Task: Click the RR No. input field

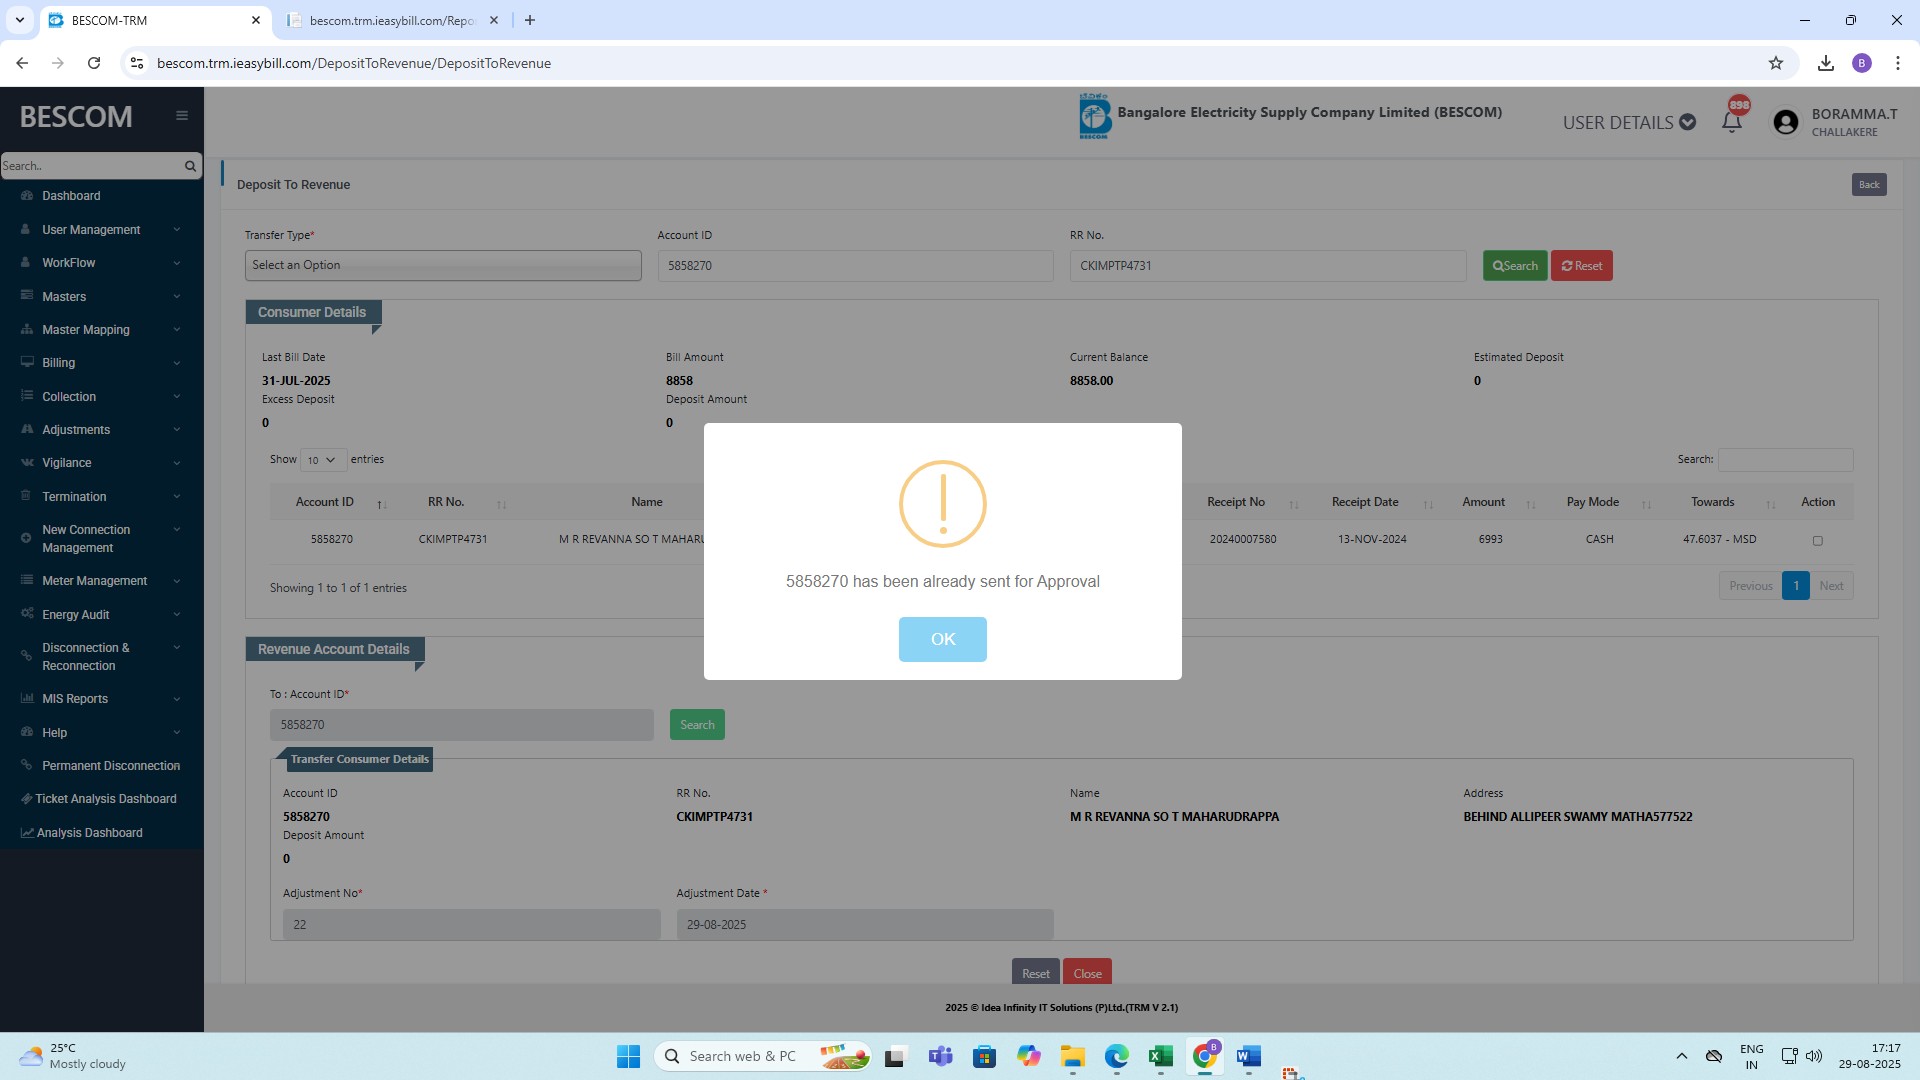Action: [x=1267, y=266]
